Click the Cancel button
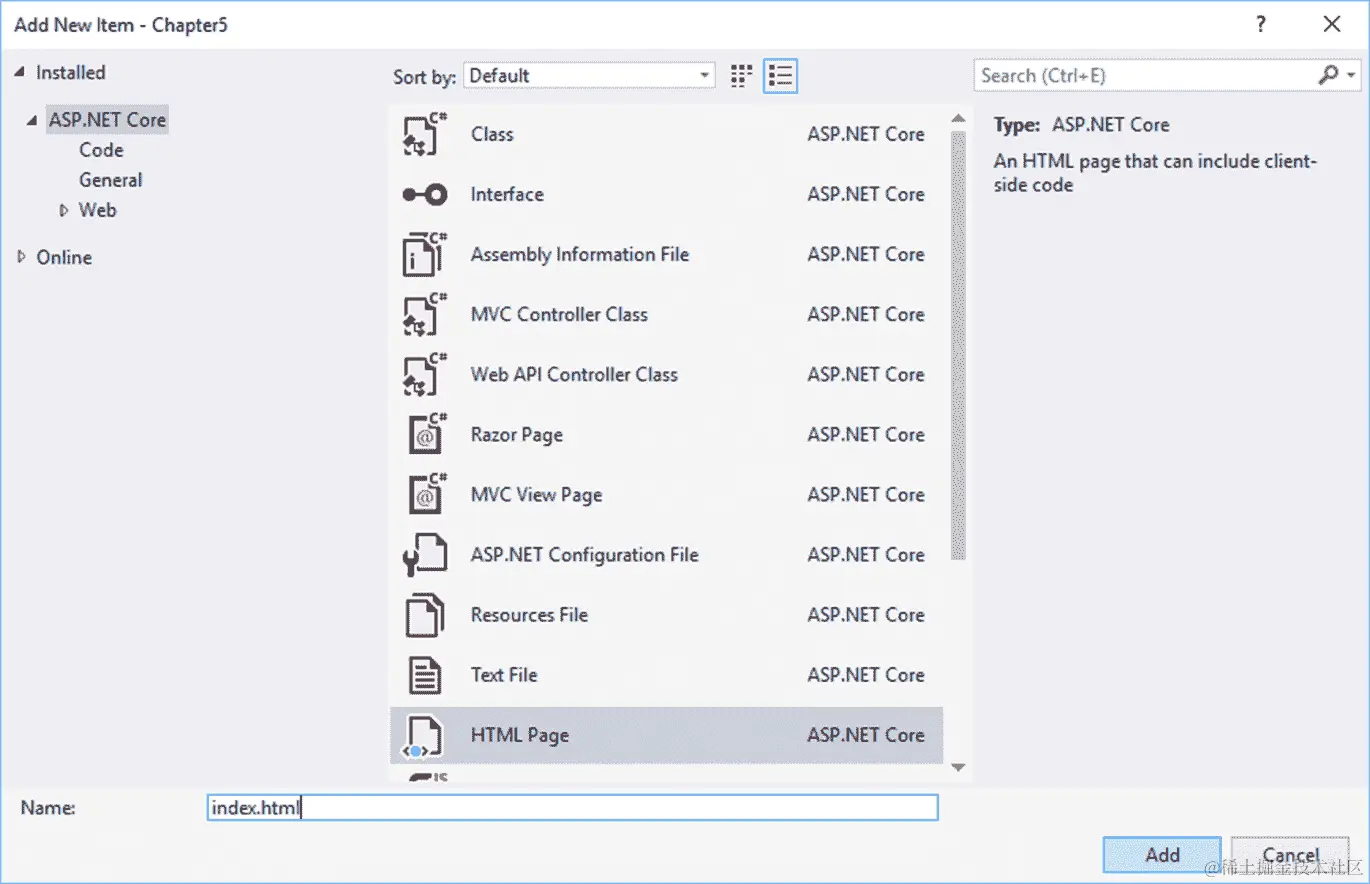 [x=1290, y=855]
